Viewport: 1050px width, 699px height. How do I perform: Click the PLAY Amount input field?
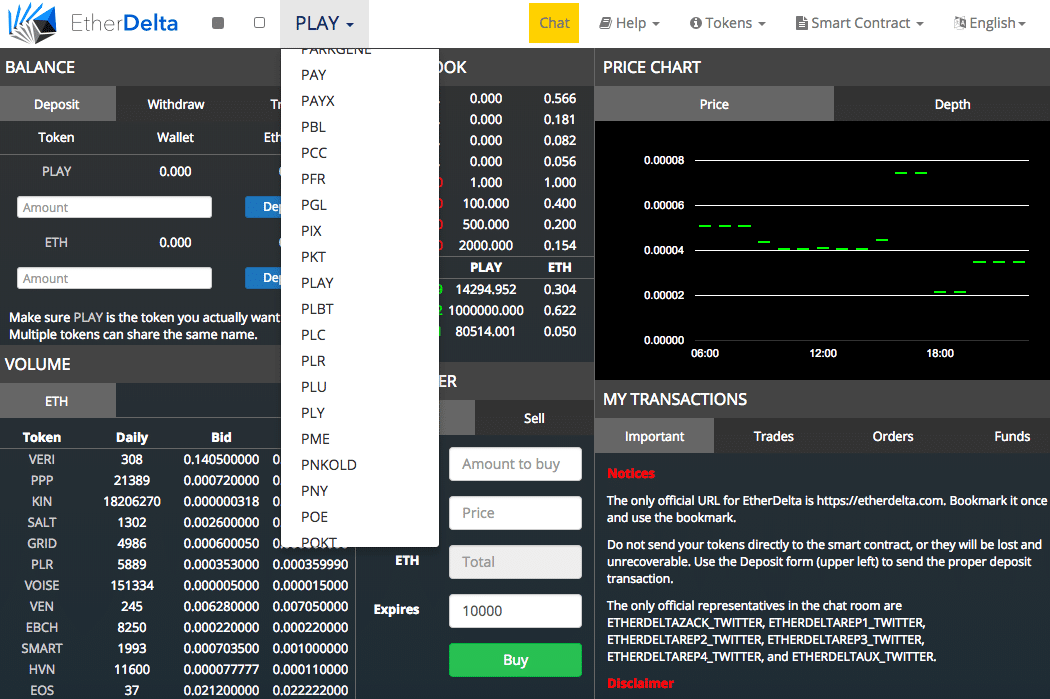pos(115,207)
